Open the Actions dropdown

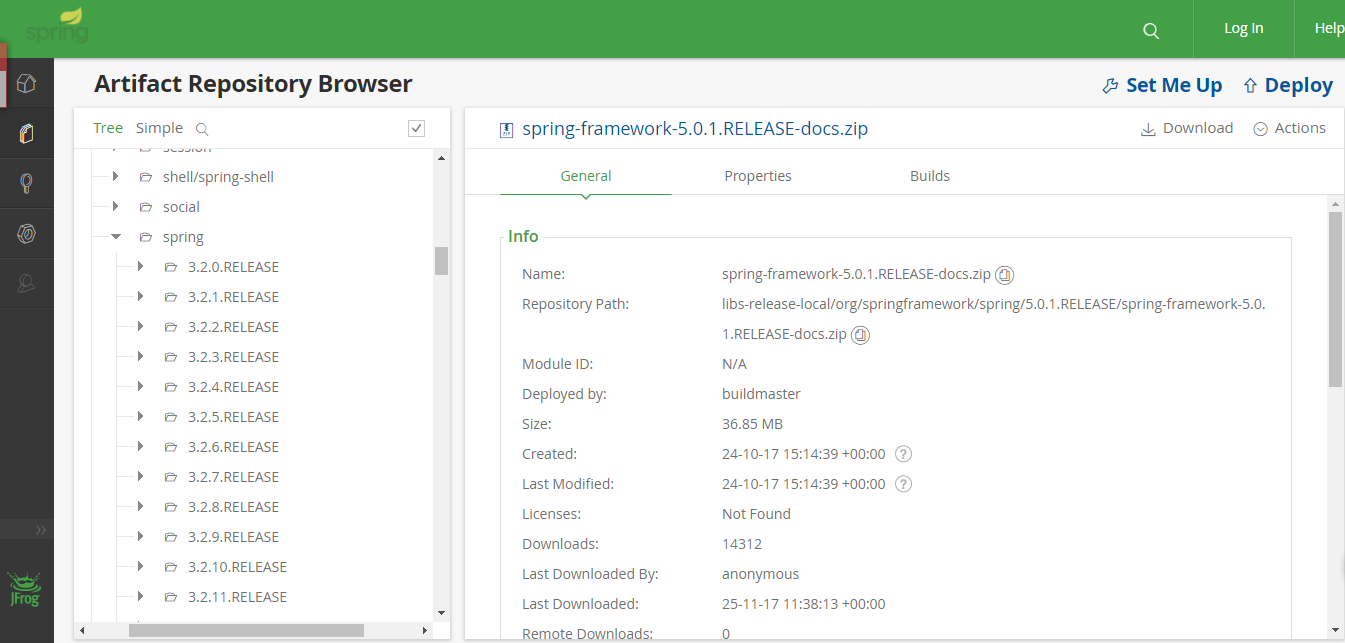point(1289,128)
